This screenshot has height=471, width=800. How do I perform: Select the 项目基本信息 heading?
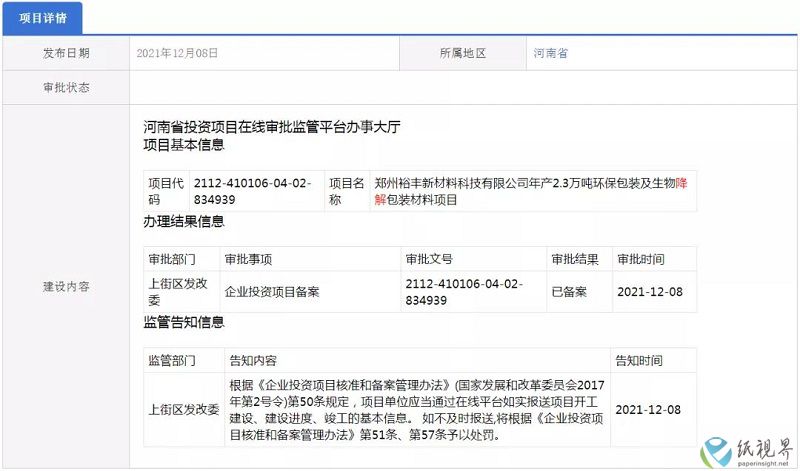184,145
